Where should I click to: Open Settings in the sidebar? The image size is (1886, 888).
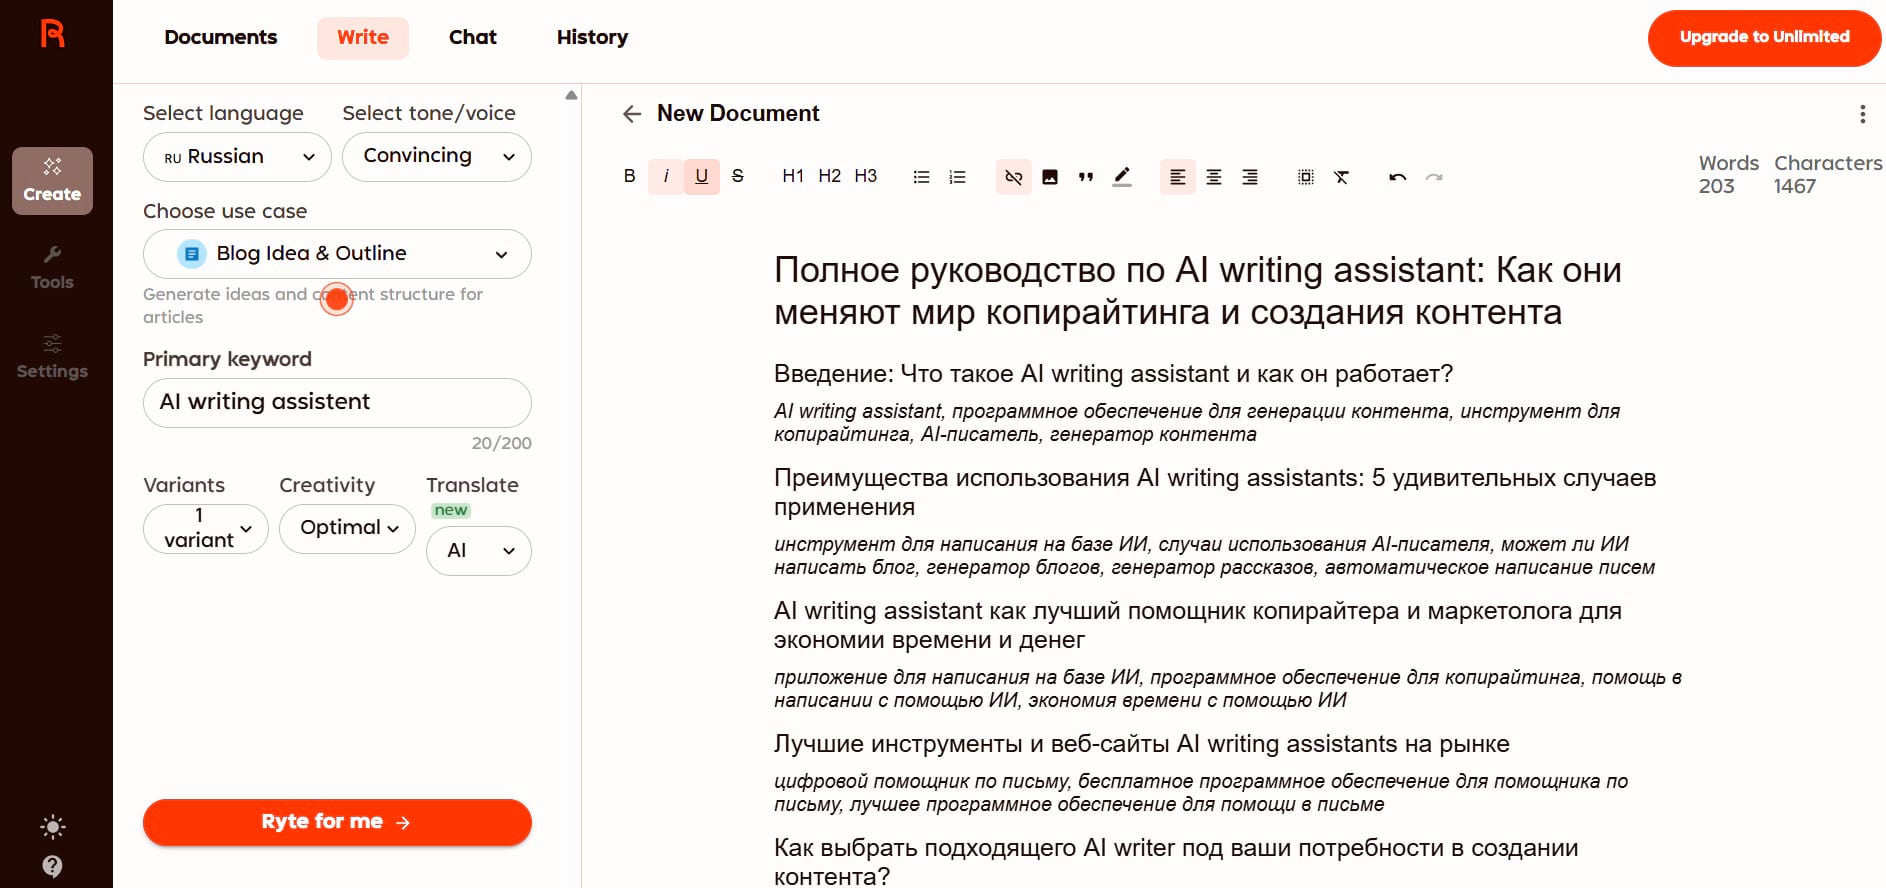[x=52, y=357]
